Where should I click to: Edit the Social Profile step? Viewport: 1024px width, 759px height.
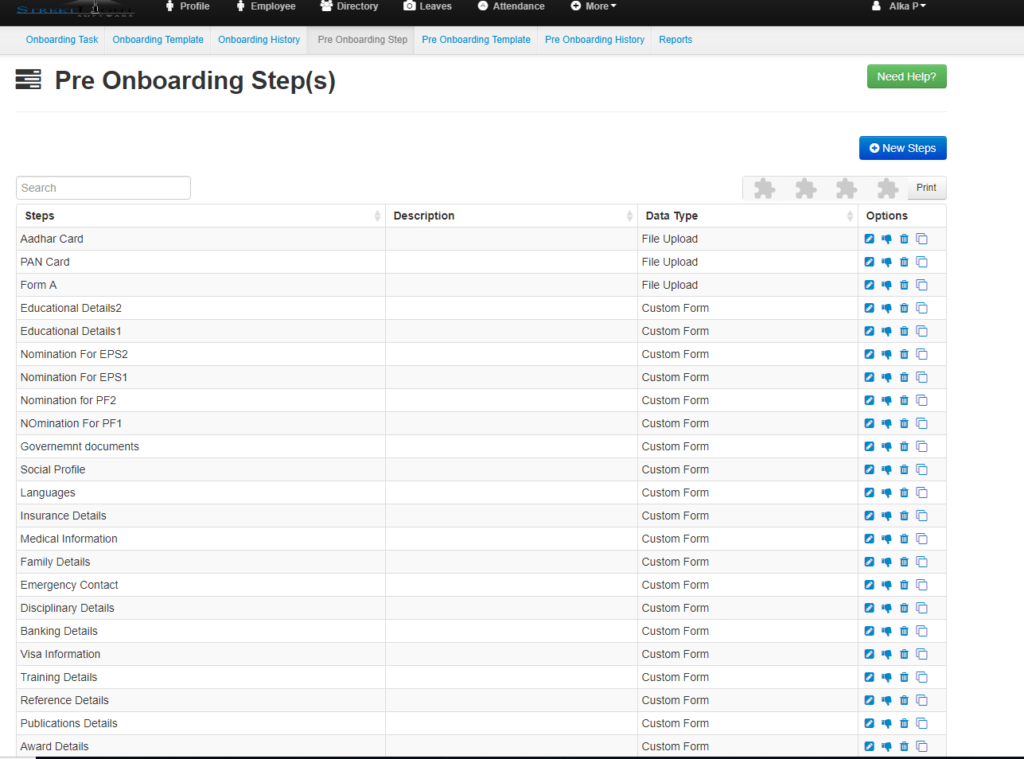click(x=869, y=469)
